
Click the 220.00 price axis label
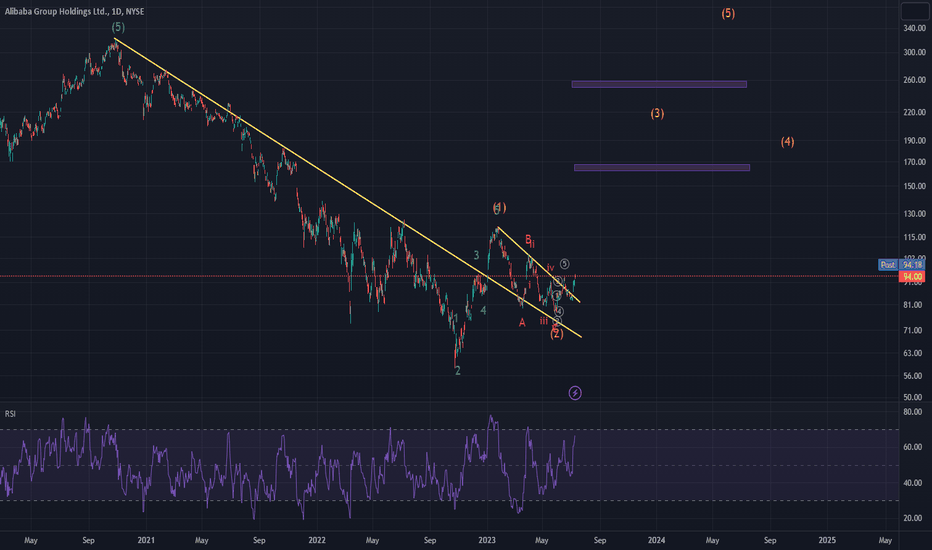pos(914,112)
